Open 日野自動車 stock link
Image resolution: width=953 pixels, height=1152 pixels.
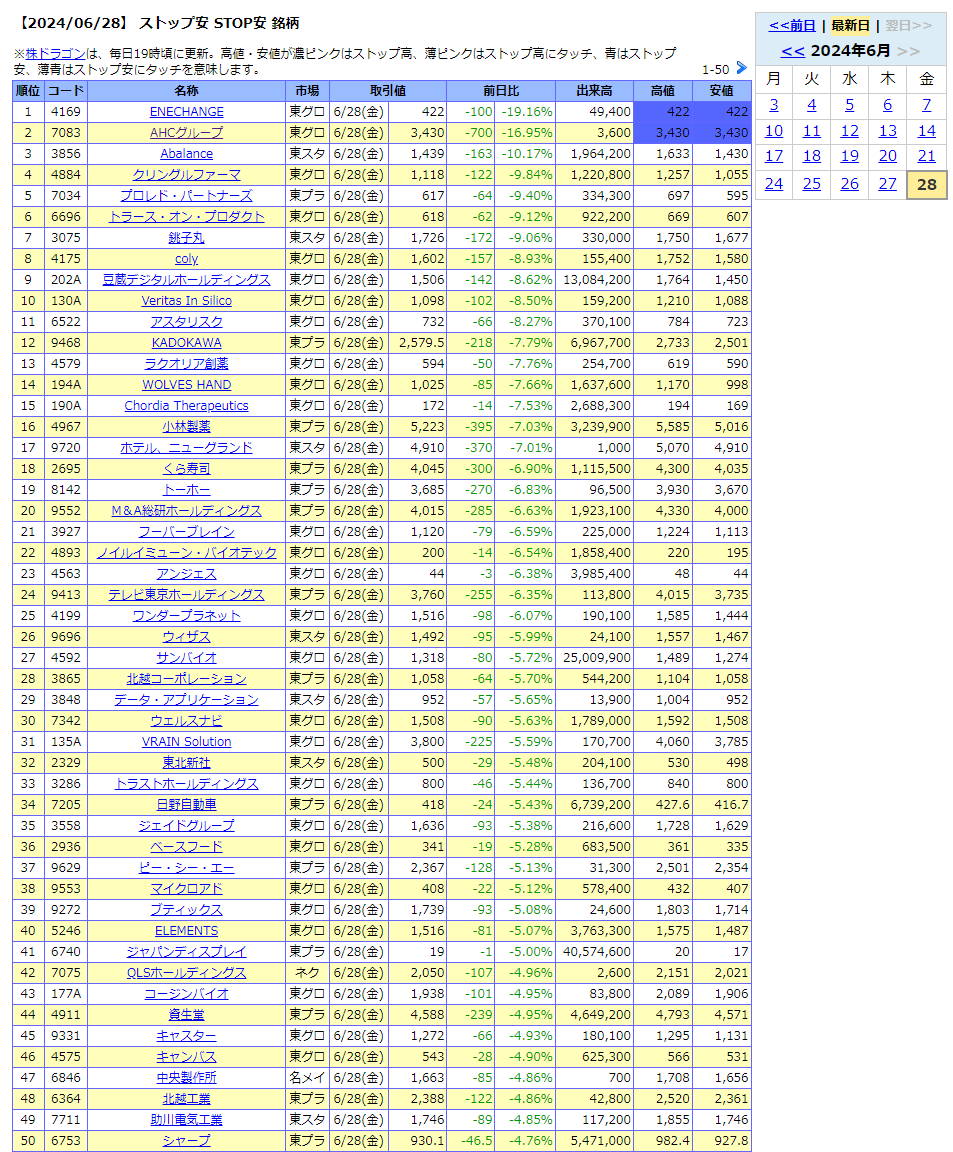pyautogui.click(x=187, y=805)
